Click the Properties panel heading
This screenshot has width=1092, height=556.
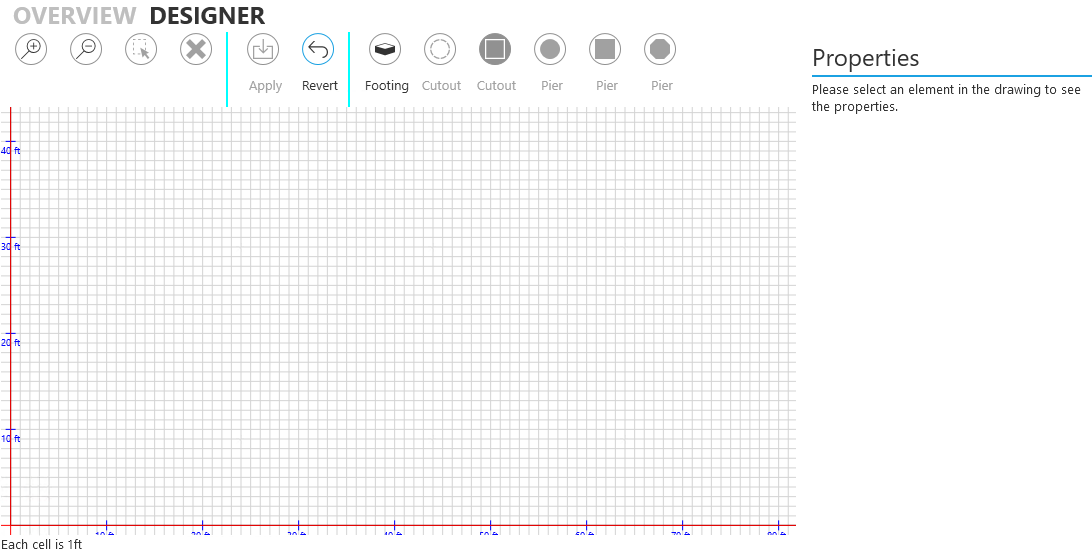(x=865, y=58)
